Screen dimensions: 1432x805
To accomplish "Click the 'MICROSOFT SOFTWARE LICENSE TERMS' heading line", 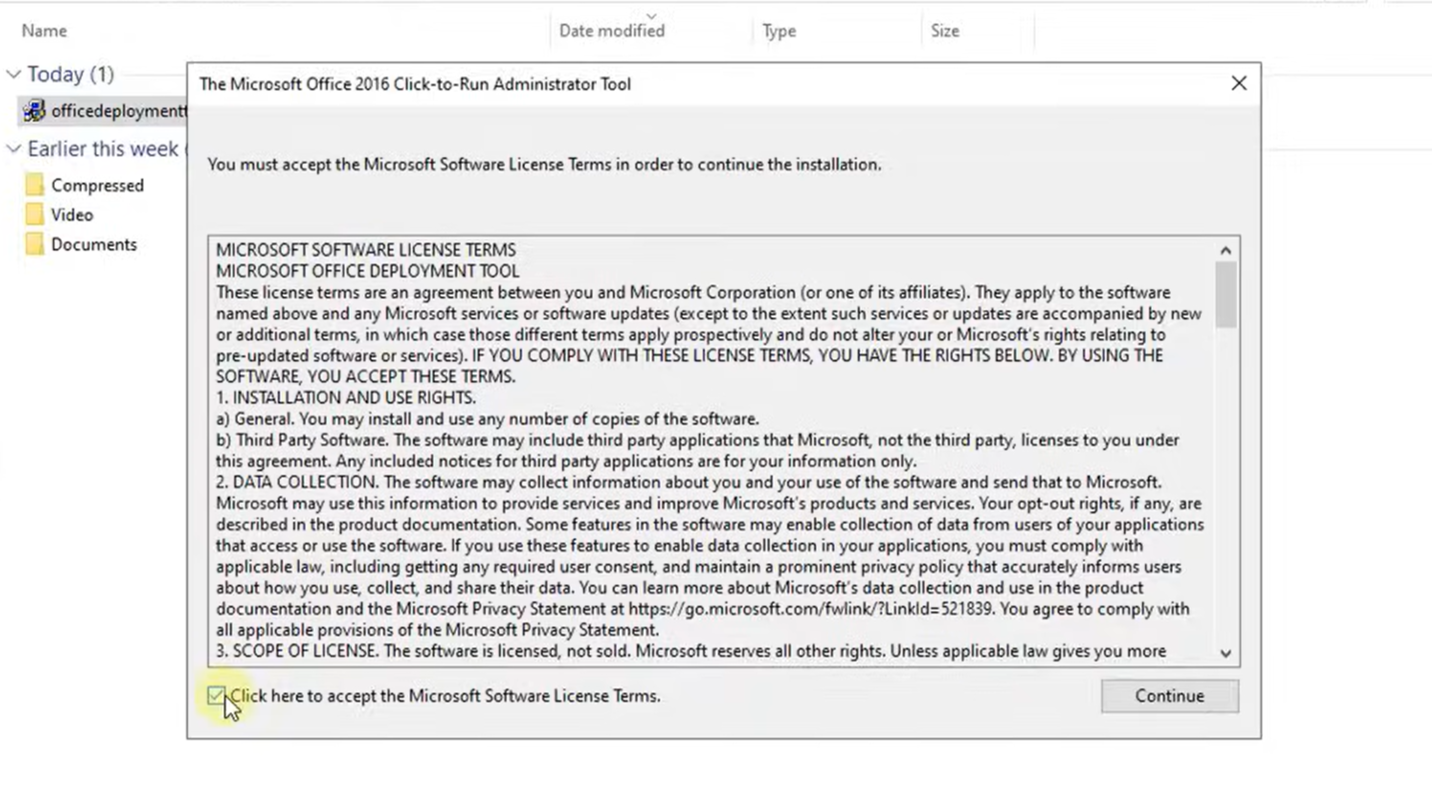I will tap(366, 250).
